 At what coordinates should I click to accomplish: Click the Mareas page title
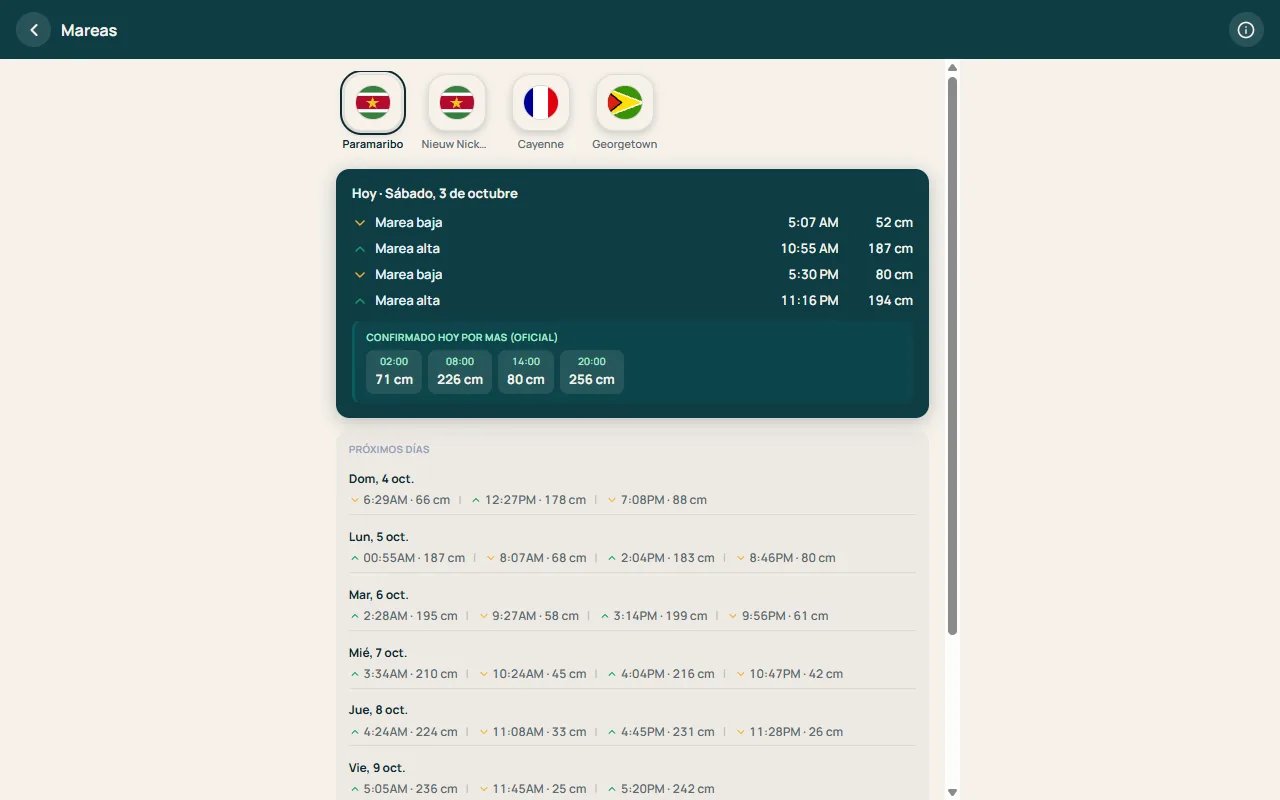pos(89,30)
